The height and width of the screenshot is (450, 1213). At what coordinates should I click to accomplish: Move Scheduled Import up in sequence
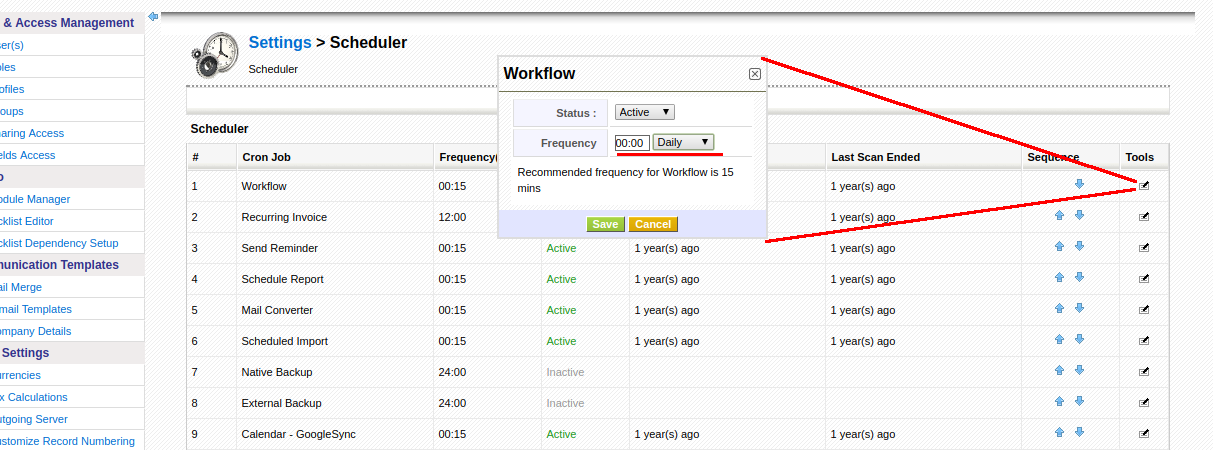point(1059,340)
